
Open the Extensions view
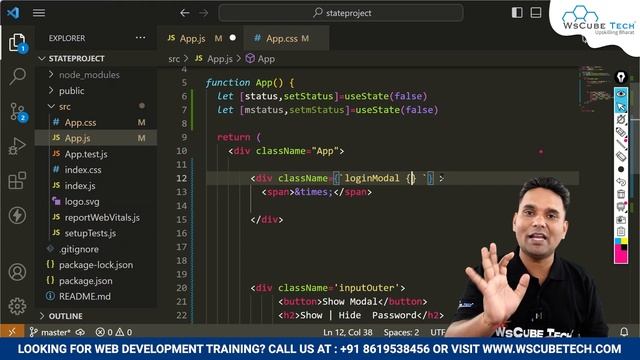coord(17,180)
